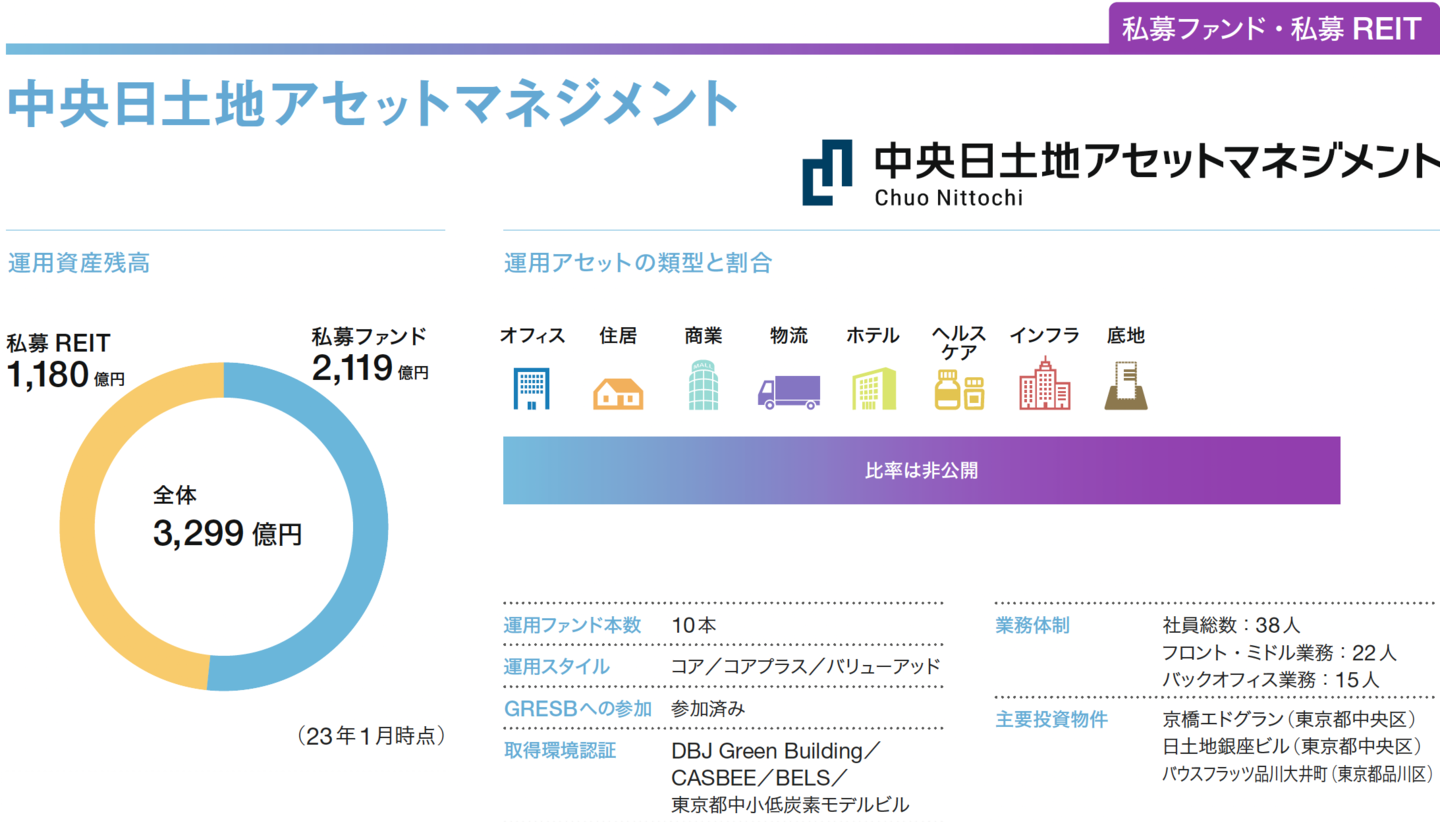Click the 運用資産残高 section heading

[x=79, y=264]
